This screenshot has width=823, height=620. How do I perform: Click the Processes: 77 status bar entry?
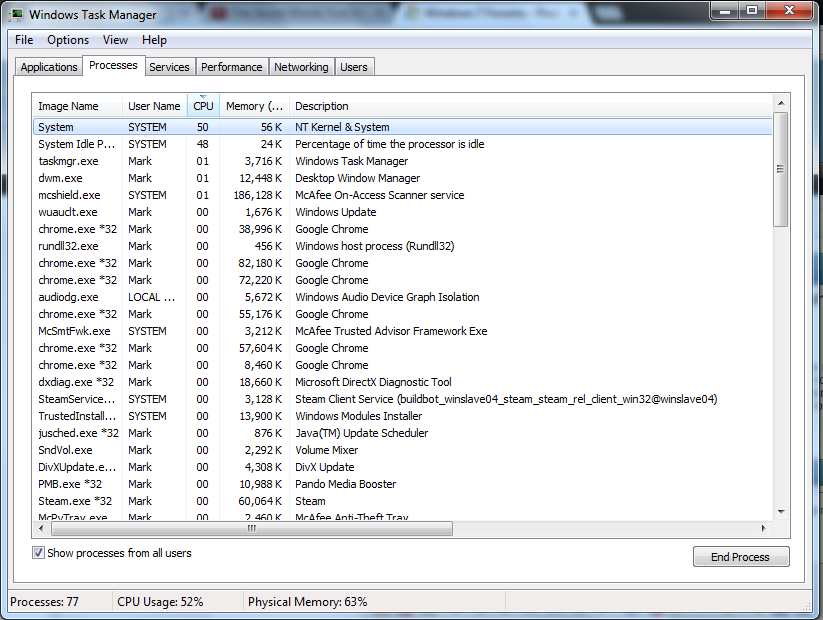44,602
